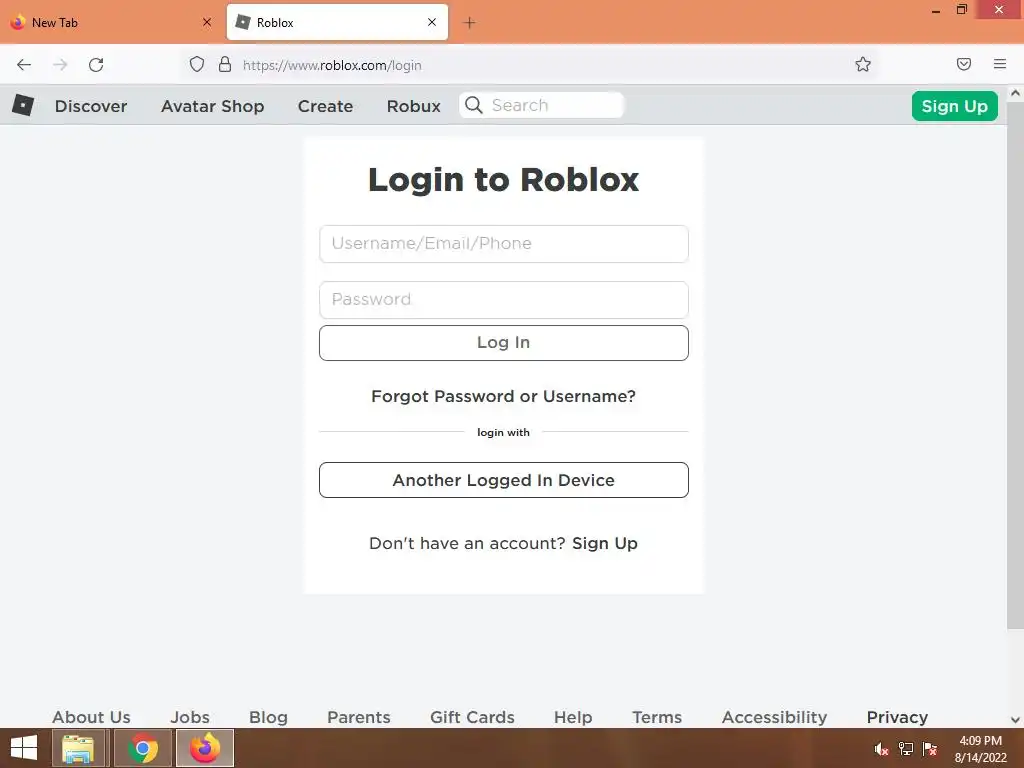1024x768 pixels.
Task: Click the browser address bar URL
Action: (332, 65)
